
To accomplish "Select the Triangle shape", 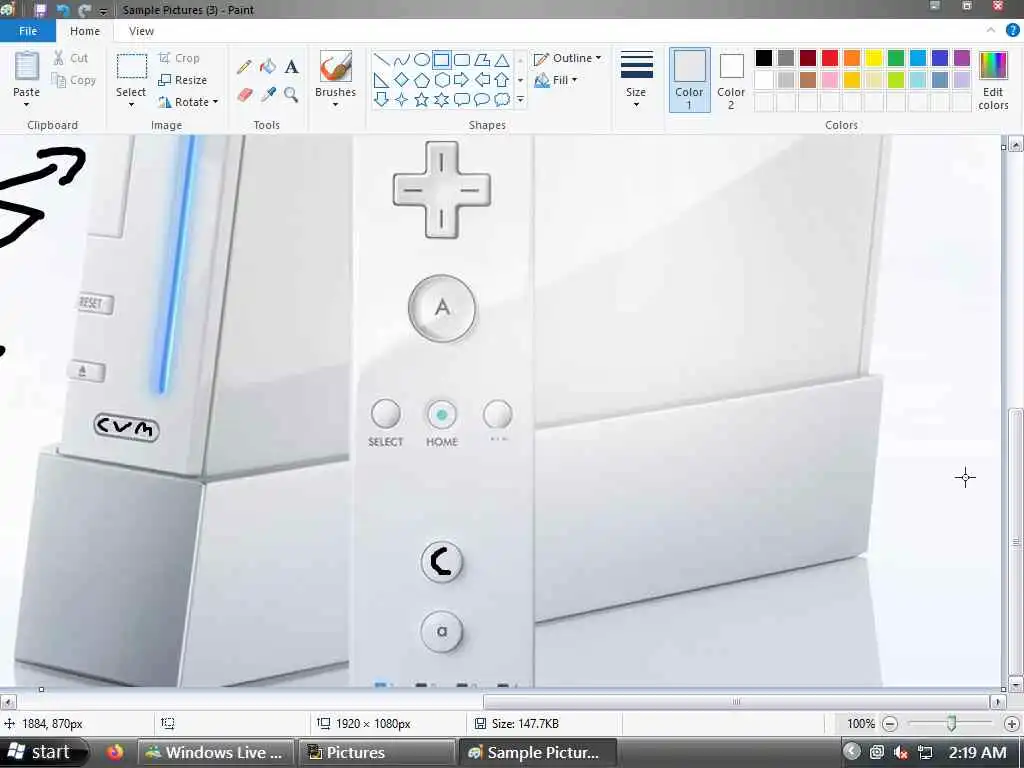I will tap(502, 61).
